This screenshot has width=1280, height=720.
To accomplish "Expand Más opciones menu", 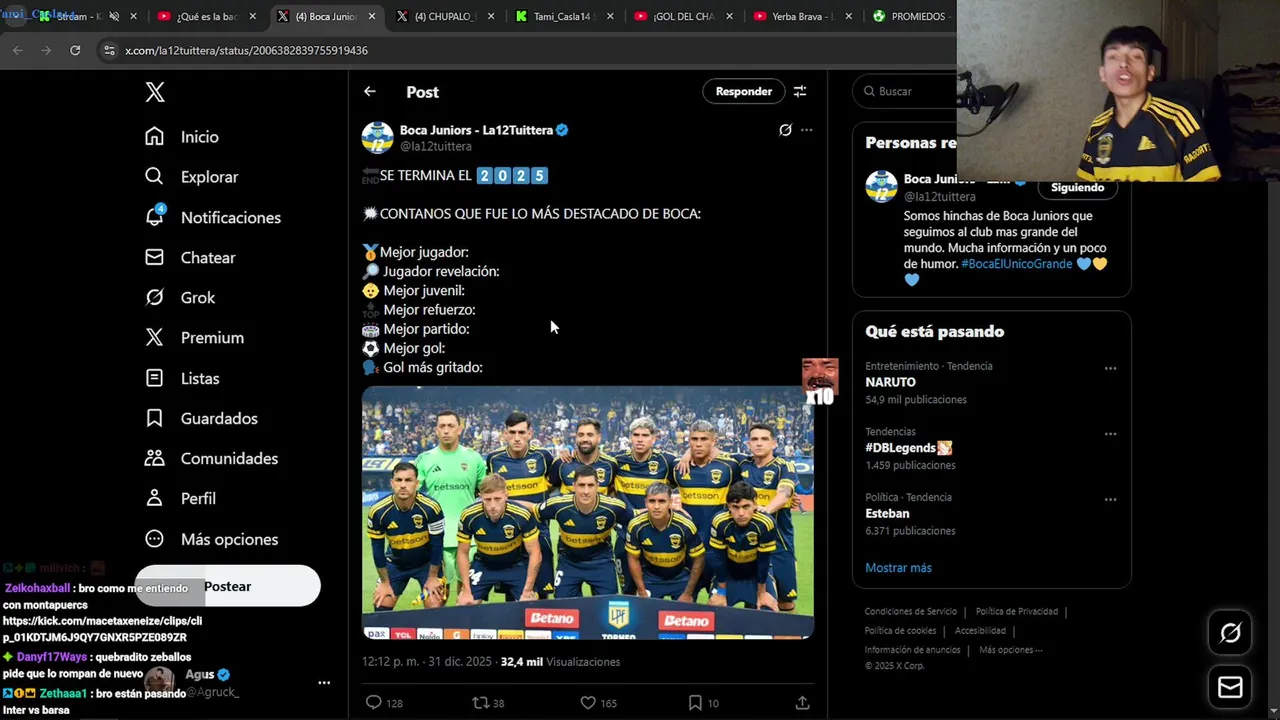I will click(x=211, y=539).
